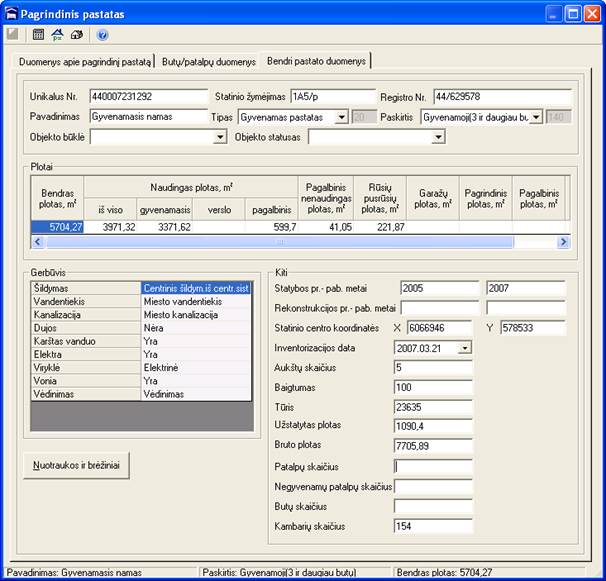The width and height of the screenshot is (606, 581).
Task: Open help via blue question mark icon
Action: 102,35
